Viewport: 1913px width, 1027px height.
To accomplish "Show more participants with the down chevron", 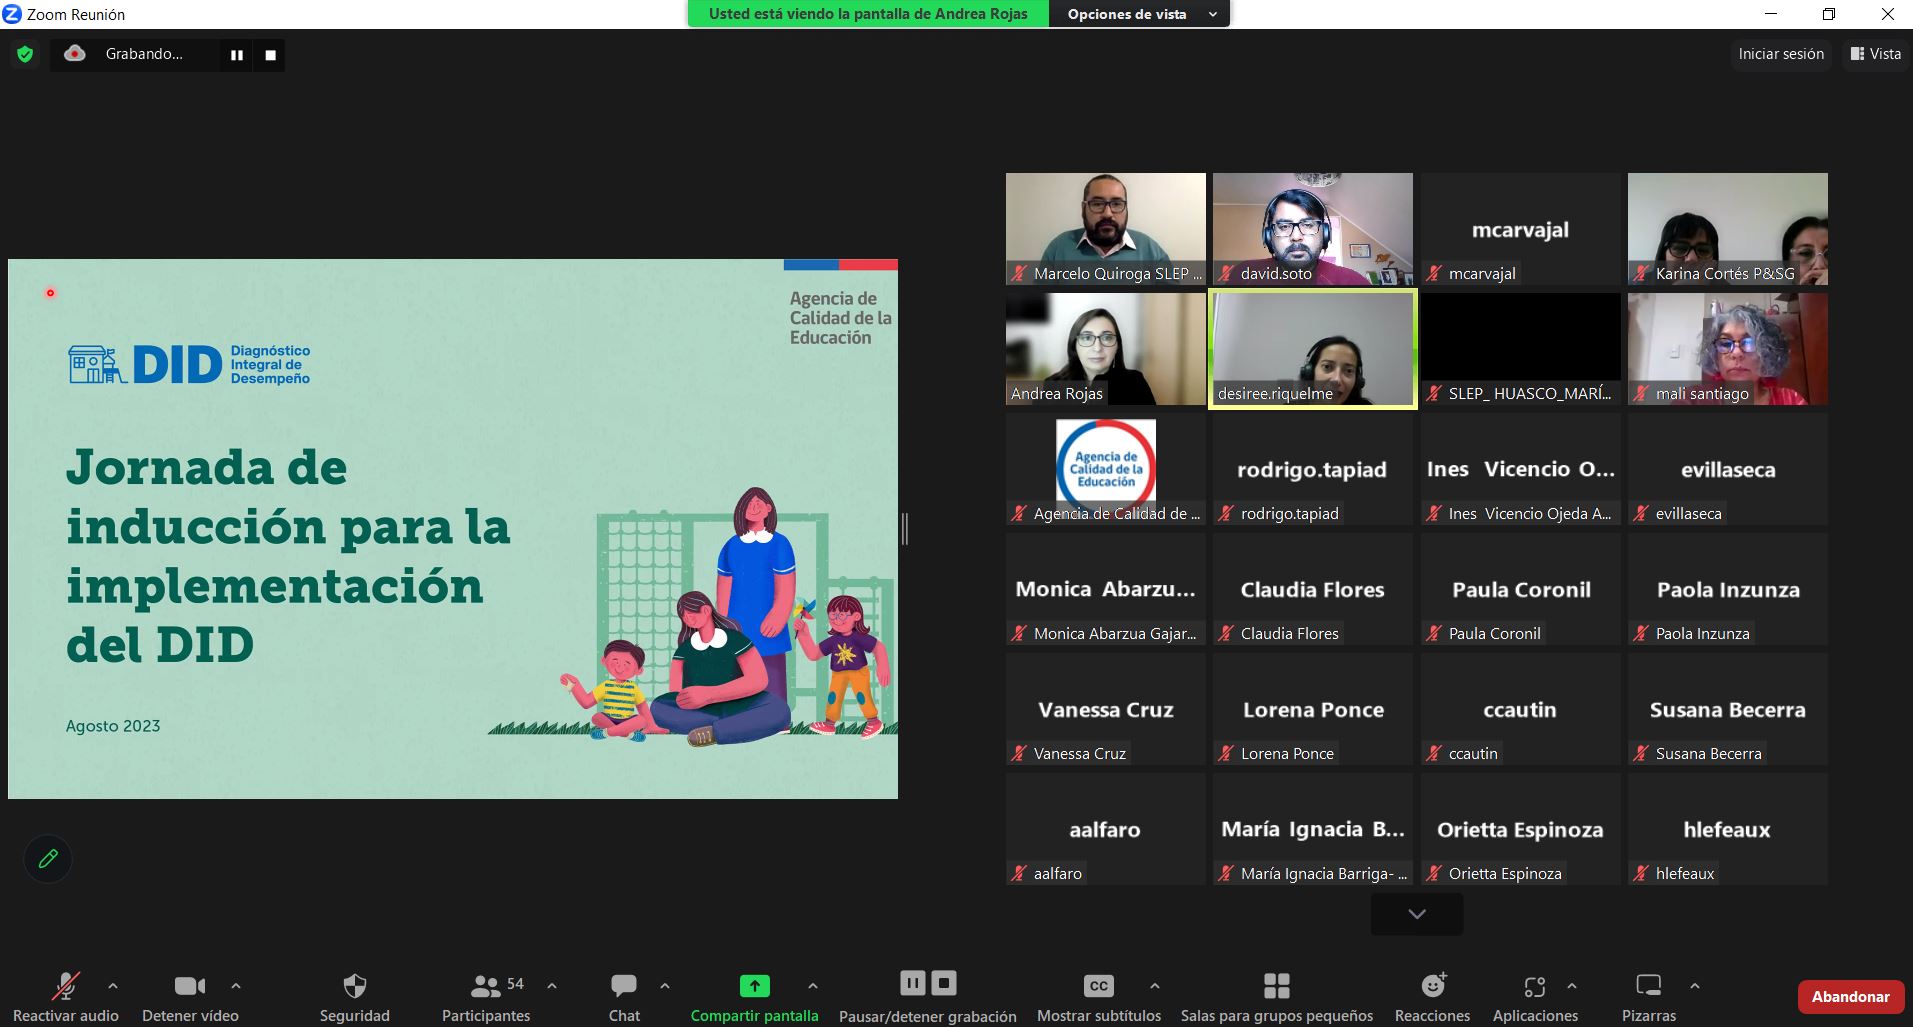I will [1416, 914].
